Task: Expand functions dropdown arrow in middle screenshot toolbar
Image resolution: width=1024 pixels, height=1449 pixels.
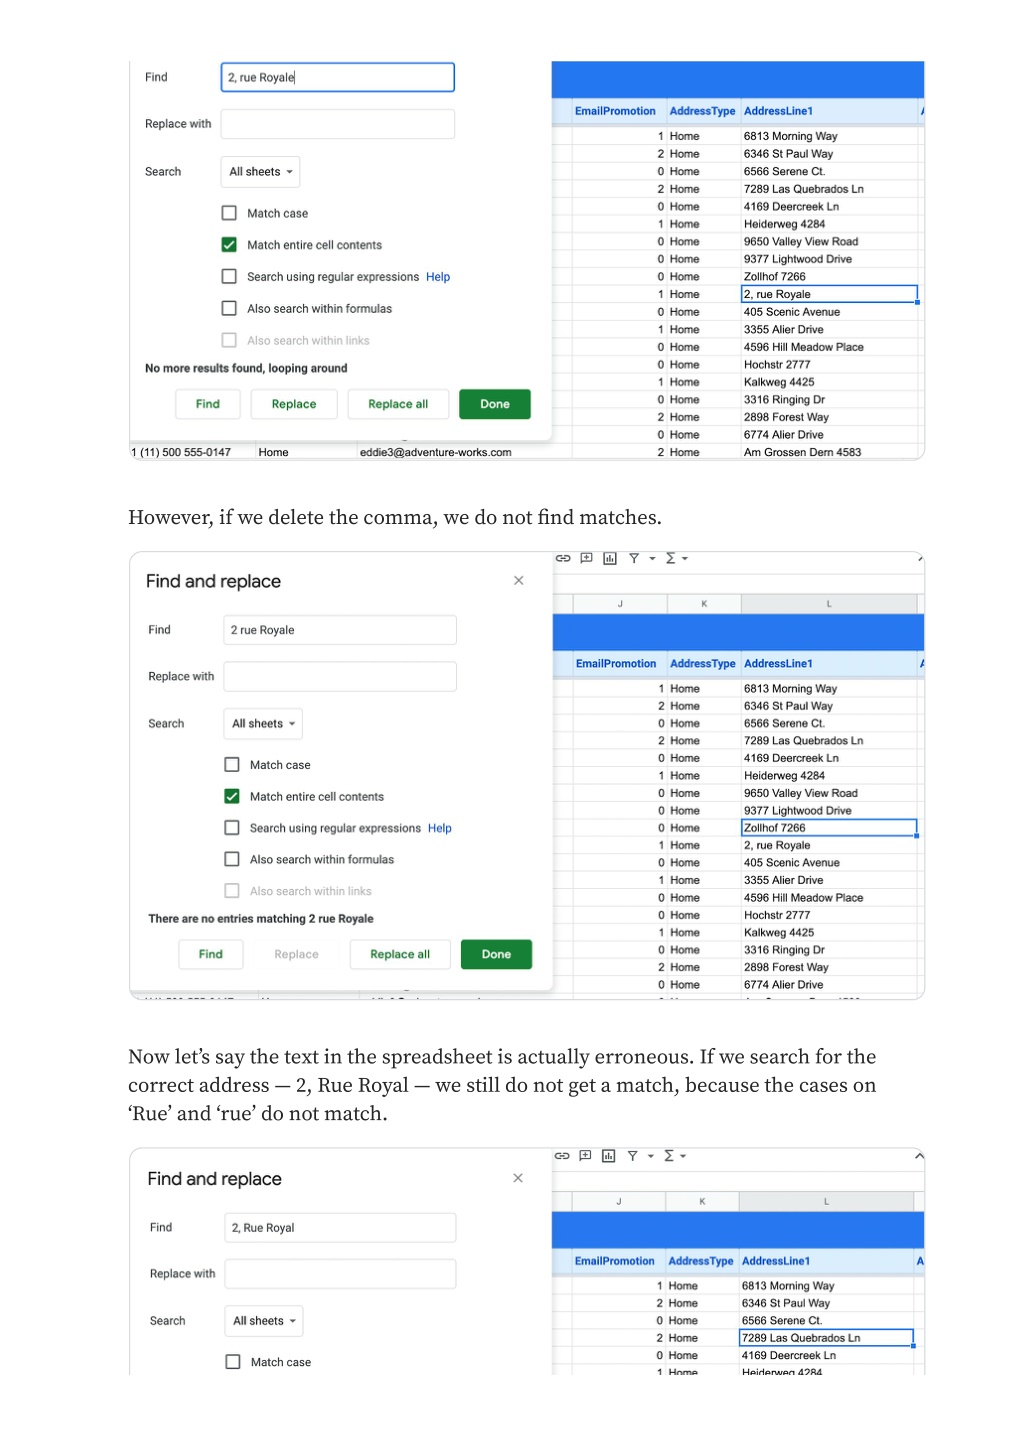Action: click(x=685, y=559)
